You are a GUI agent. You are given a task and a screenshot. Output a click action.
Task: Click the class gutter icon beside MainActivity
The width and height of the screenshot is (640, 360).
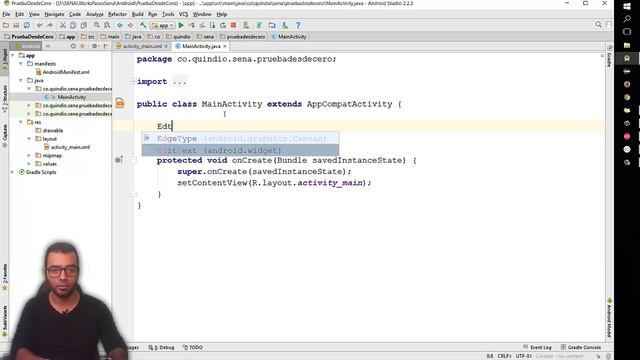[x=120, y=103]
